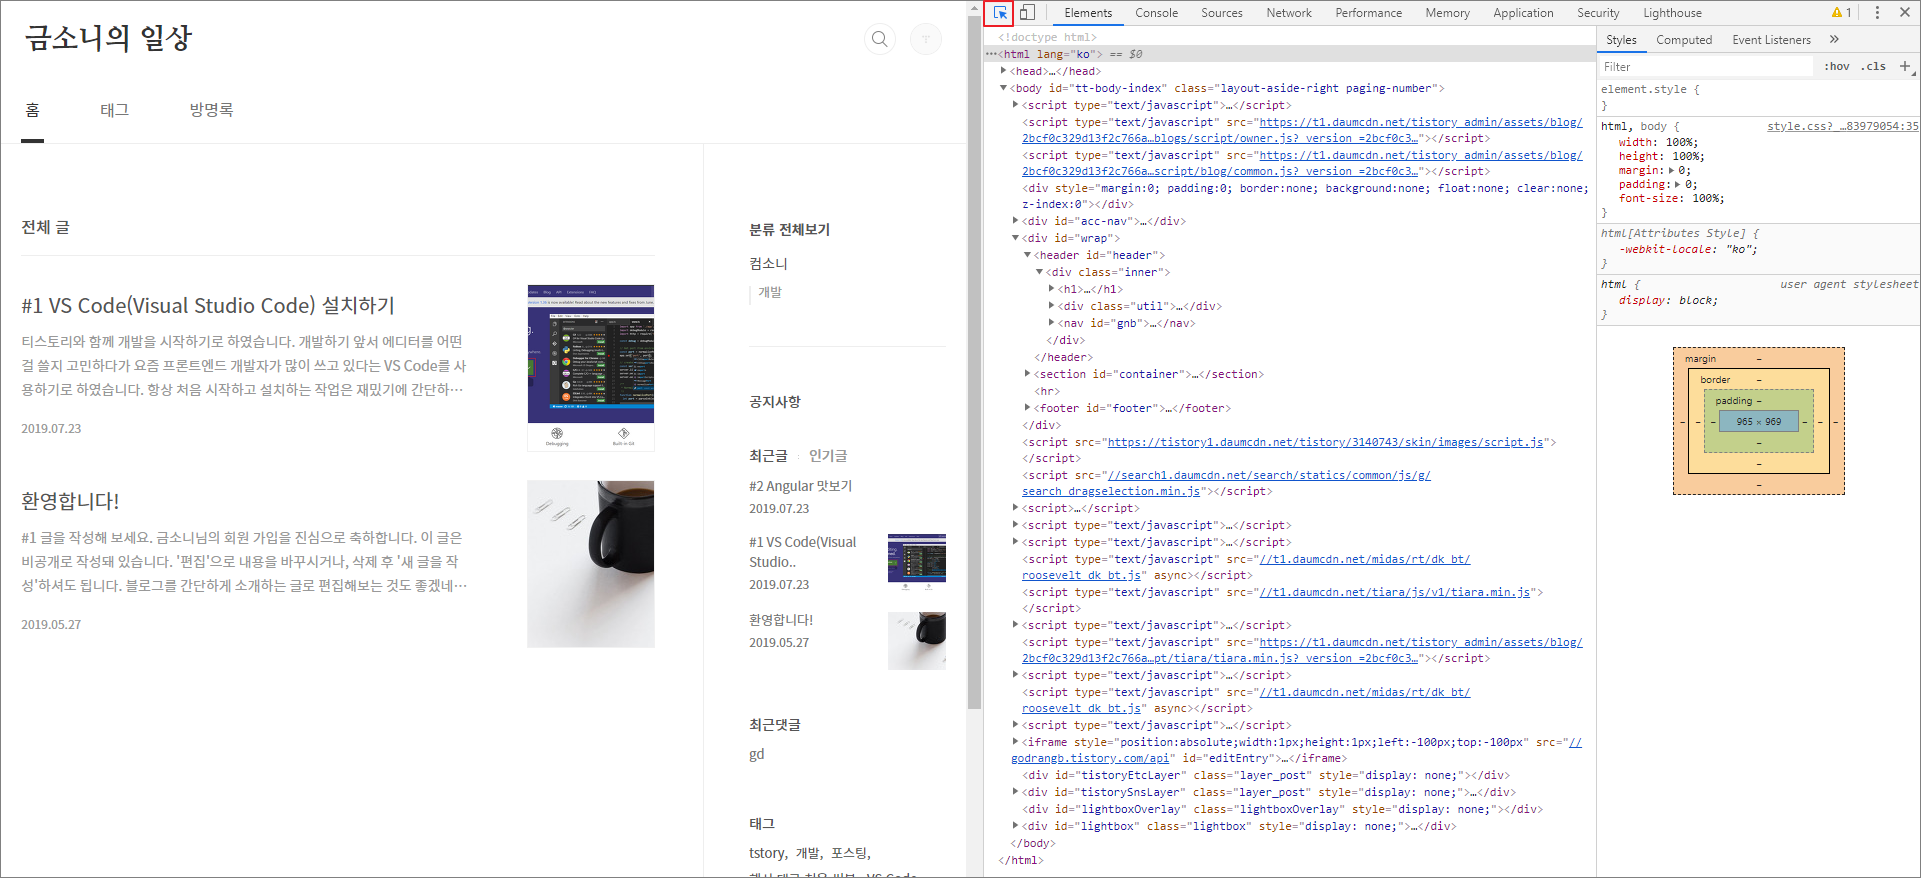
Task: Click the tstory tag link
Action: [768, 853]
